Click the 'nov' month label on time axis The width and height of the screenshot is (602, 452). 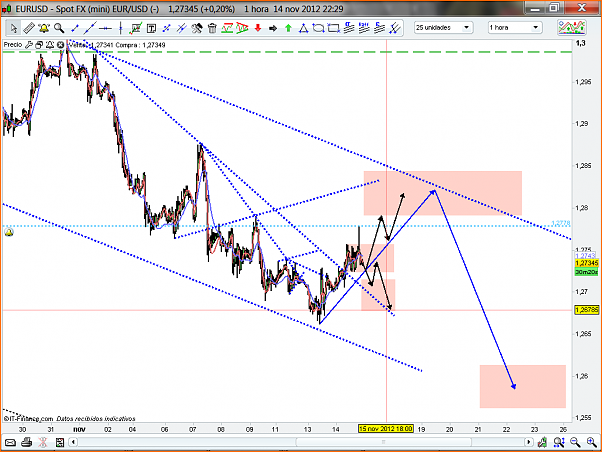[79, 429]
